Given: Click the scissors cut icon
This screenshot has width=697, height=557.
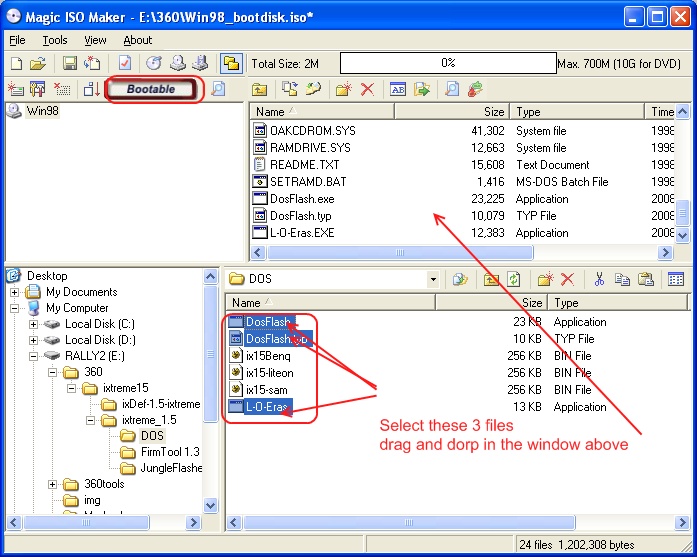Looking at the screenshot, I should pyautogui.click(x=599, y=280).
